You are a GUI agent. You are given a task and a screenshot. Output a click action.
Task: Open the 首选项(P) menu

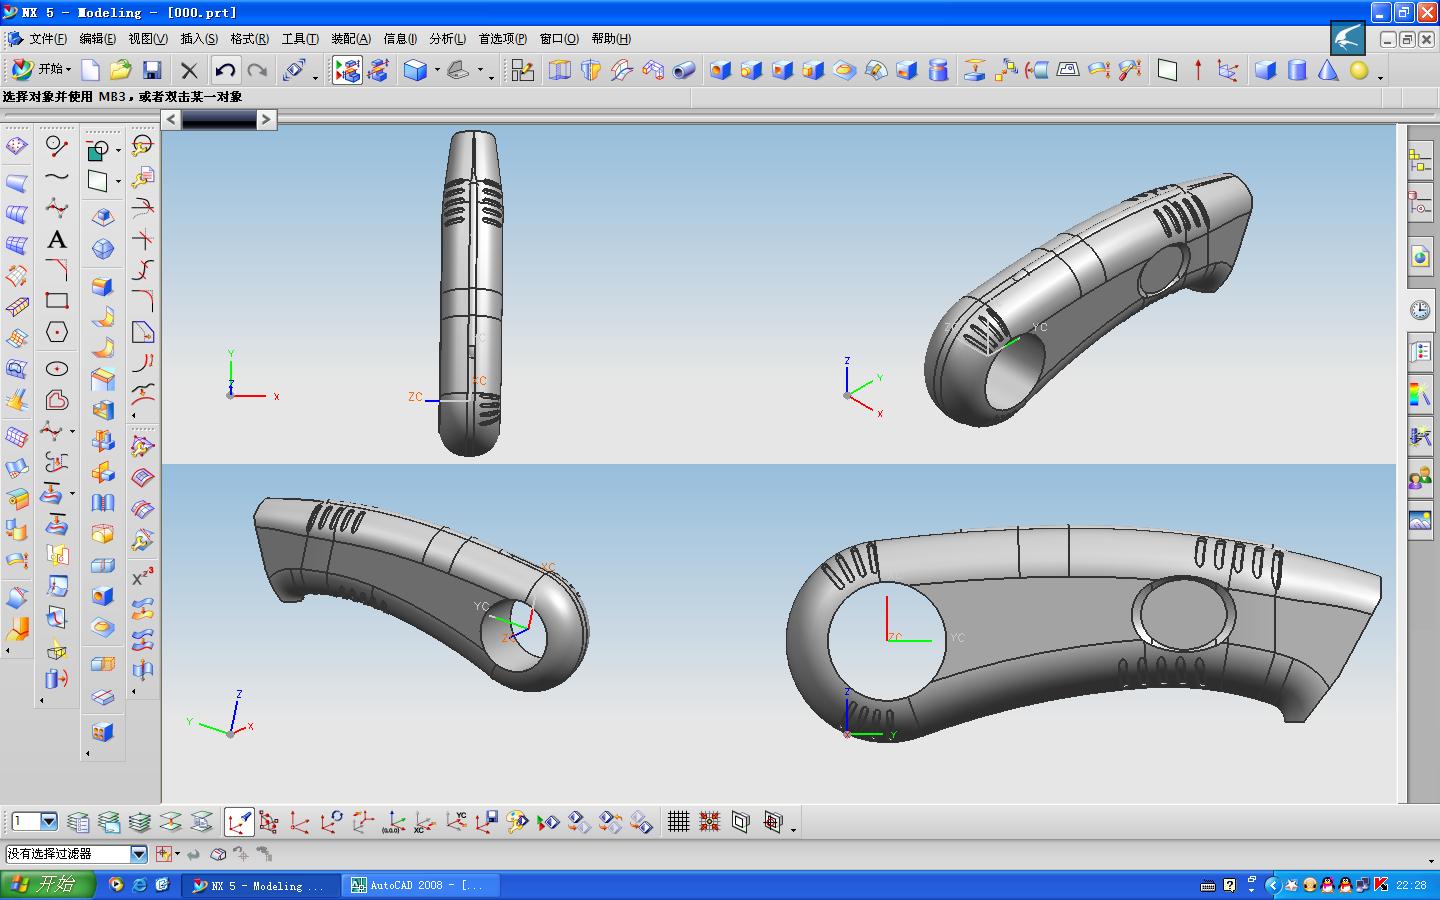pyautogui.click(x=502, y=39)
